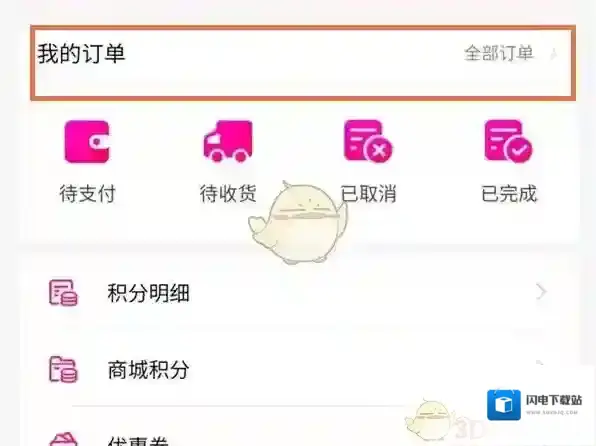Click the 商城积分 folder icon

pos(63,369)
